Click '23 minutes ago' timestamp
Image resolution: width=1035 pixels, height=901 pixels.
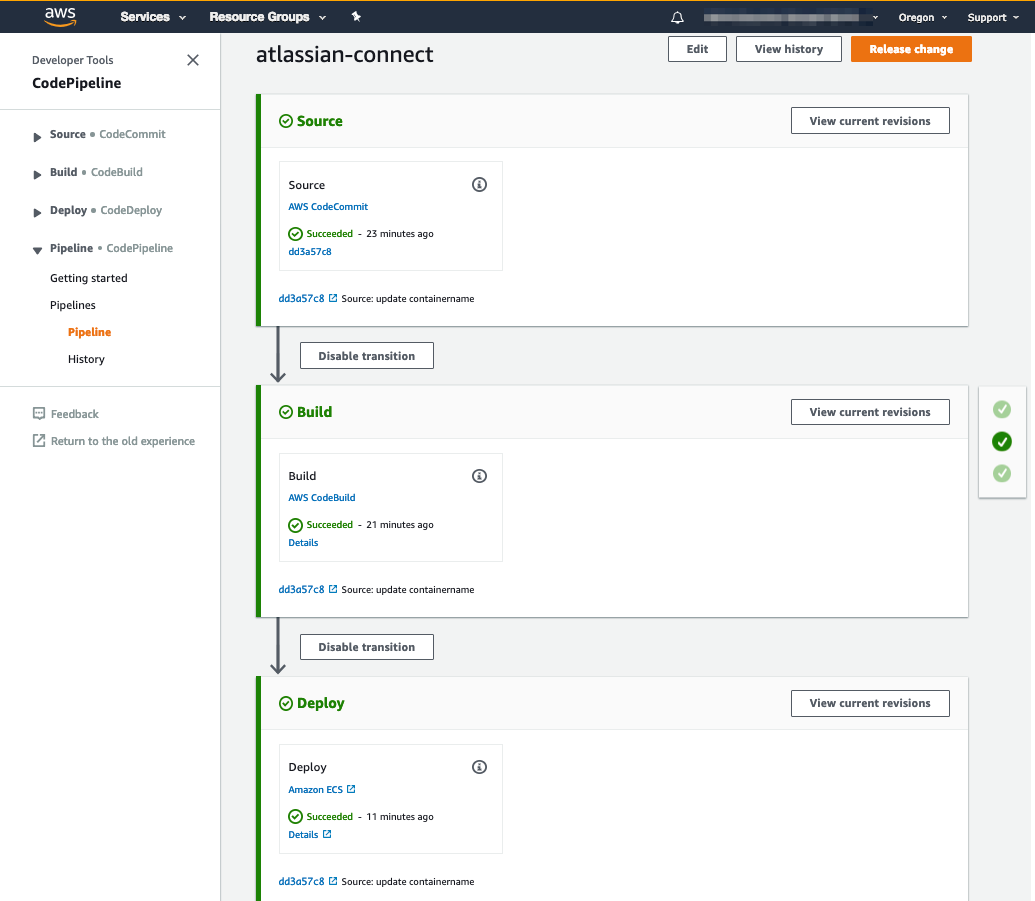point(400,234)
